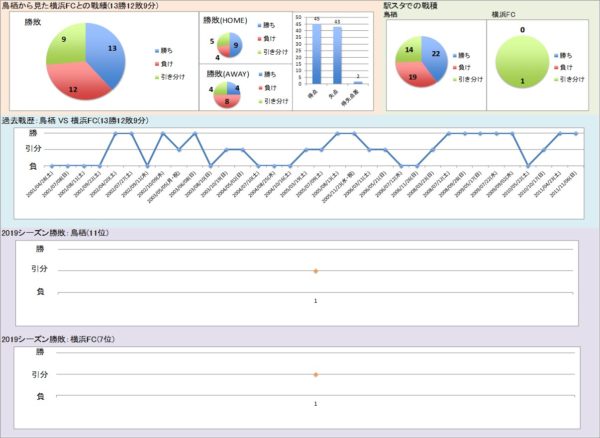600x438 pixels.
Task: Click 勝ち legend entry in 鳥栖 stadium chart
Action: (x=461, y=55)
